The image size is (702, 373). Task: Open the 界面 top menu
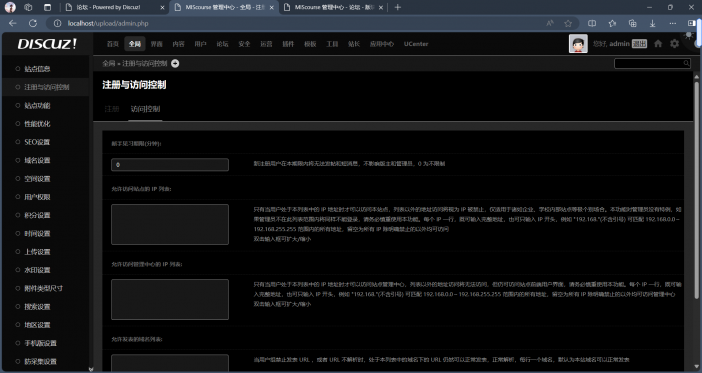click(x=156, y=44)
